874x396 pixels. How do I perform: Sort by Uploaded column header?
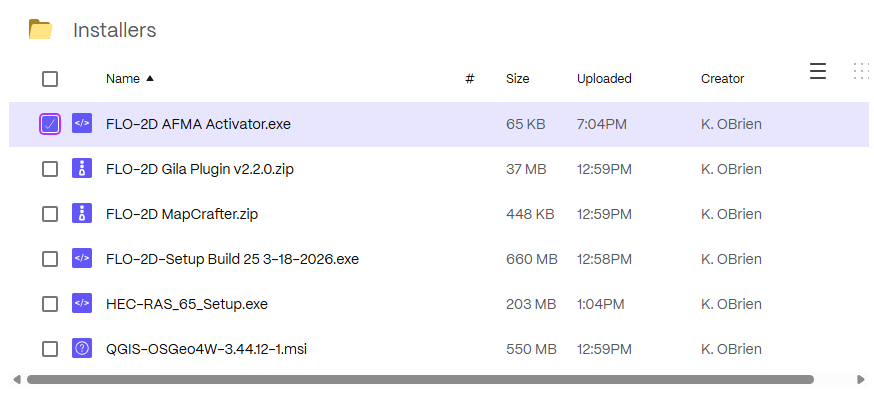coord(604,79)
